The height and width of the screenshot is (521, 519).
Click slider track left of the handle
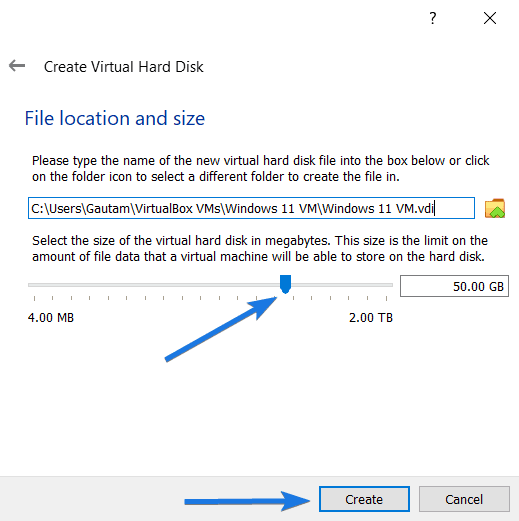point(153,285)
